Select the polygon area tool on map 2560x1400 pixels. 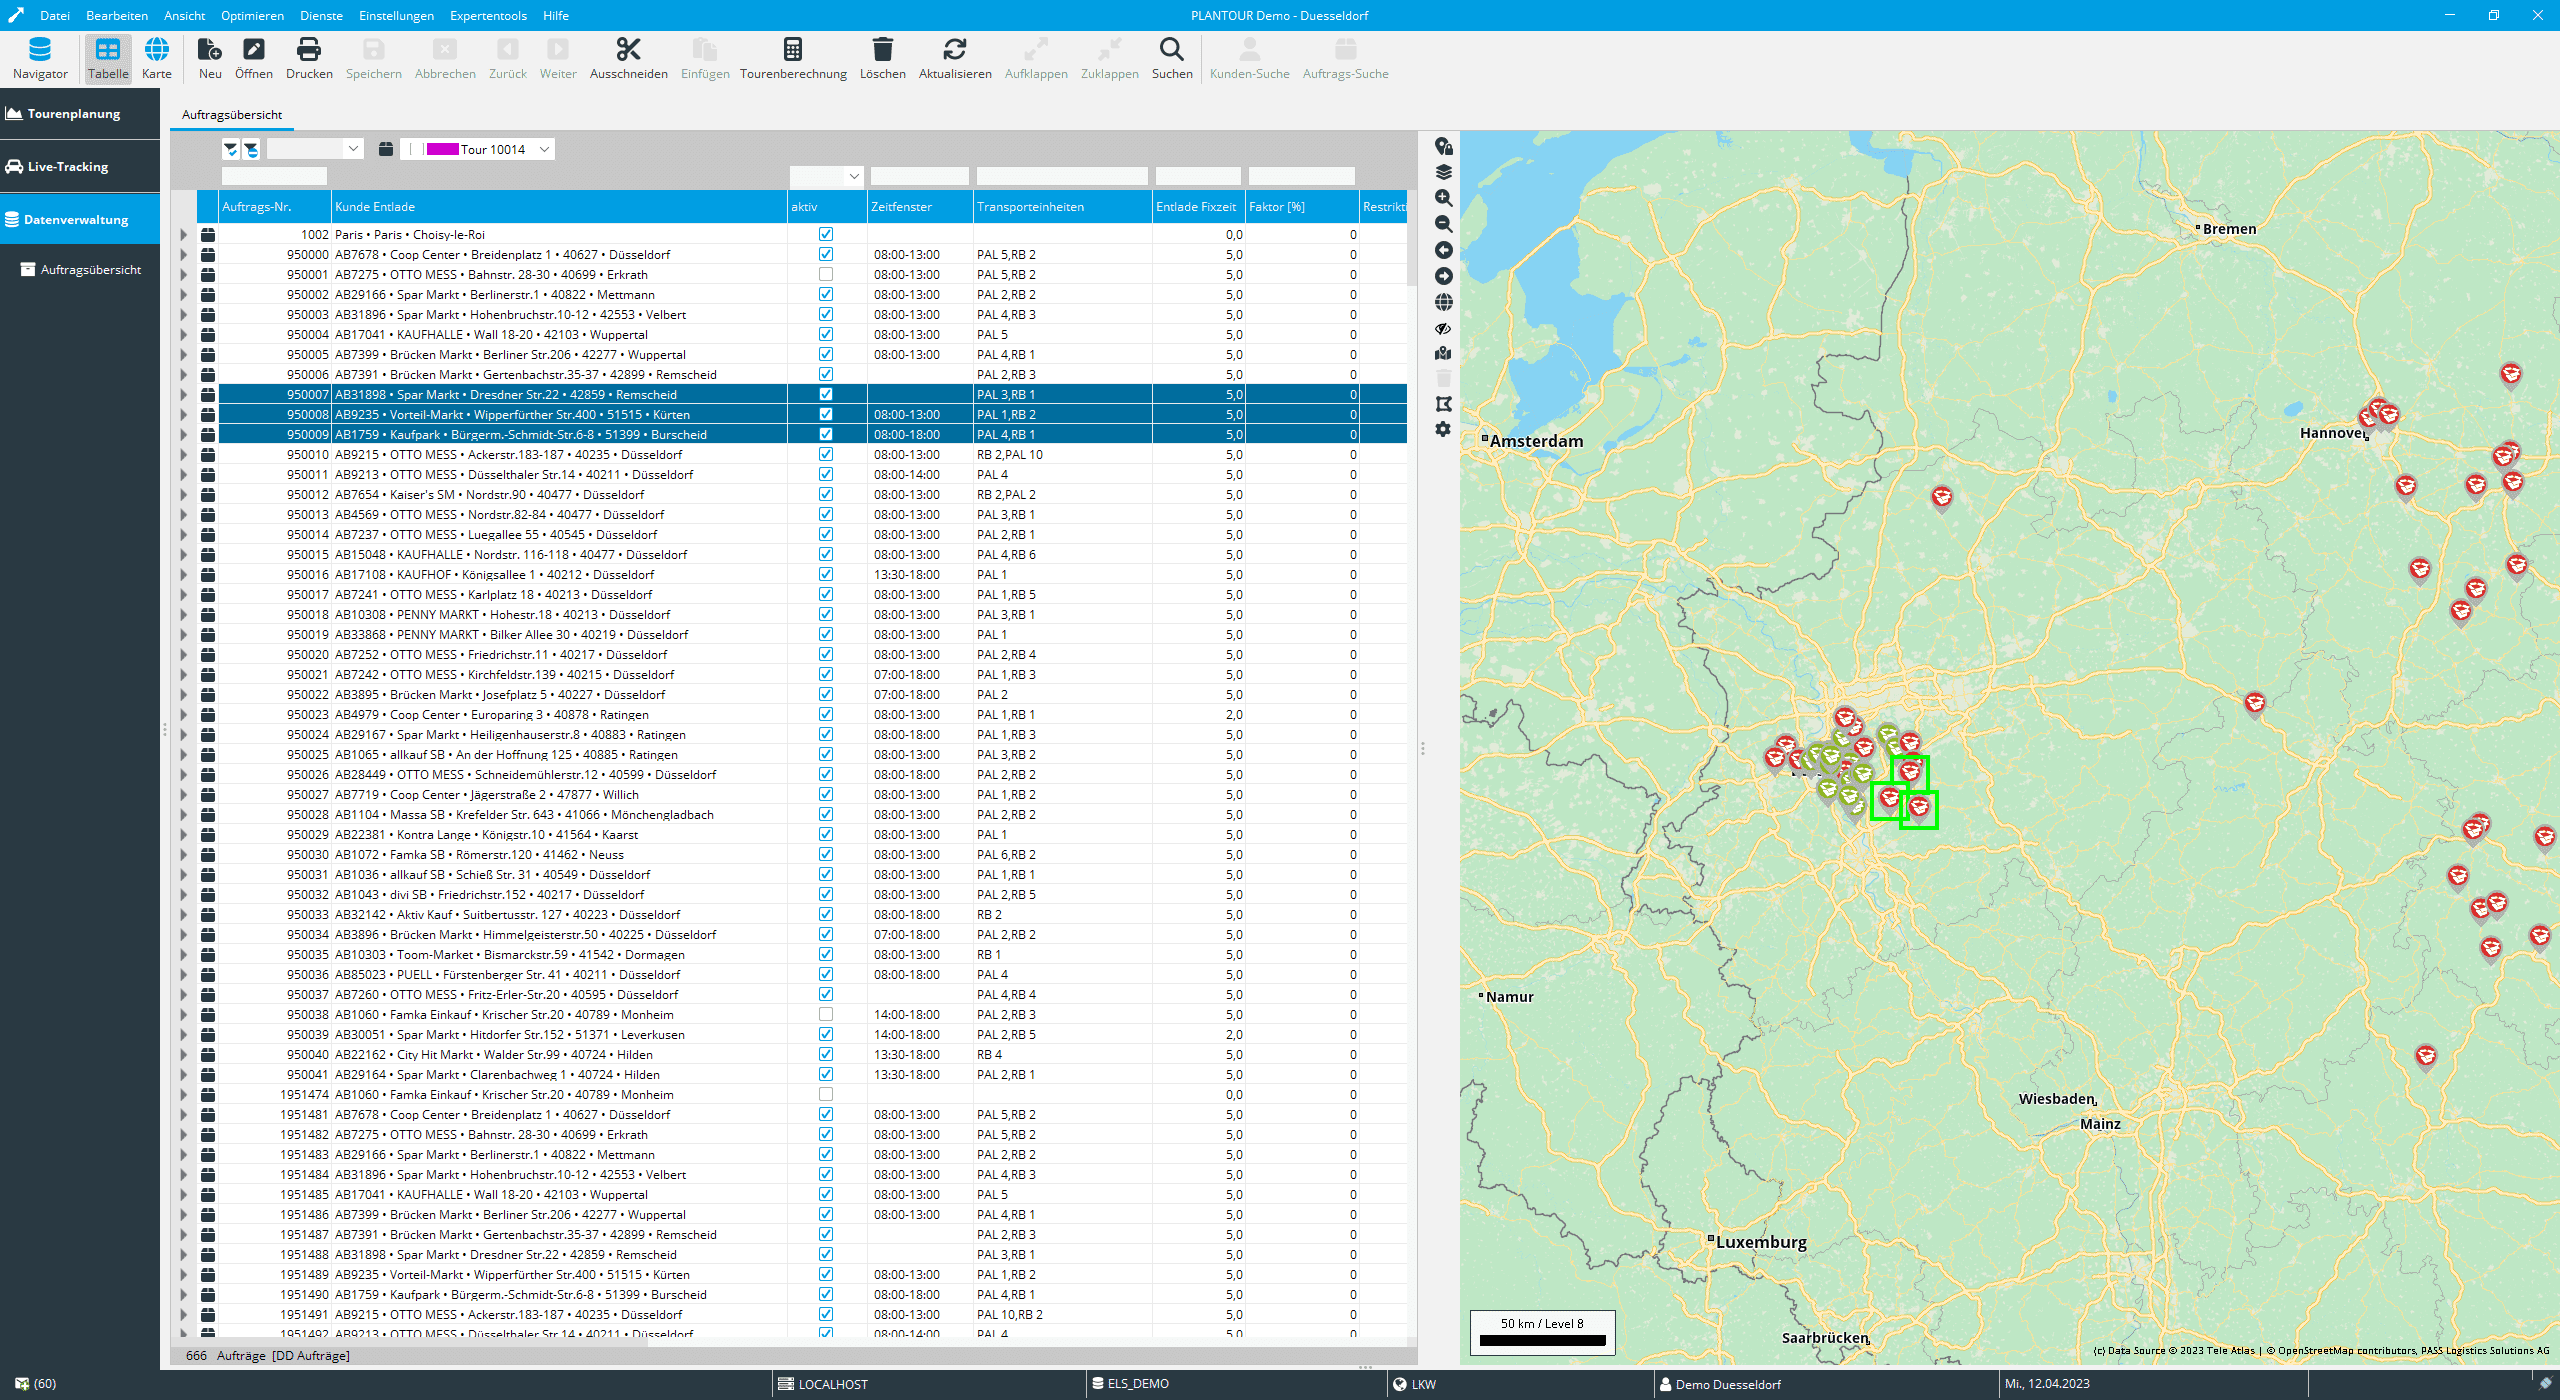1443,404
